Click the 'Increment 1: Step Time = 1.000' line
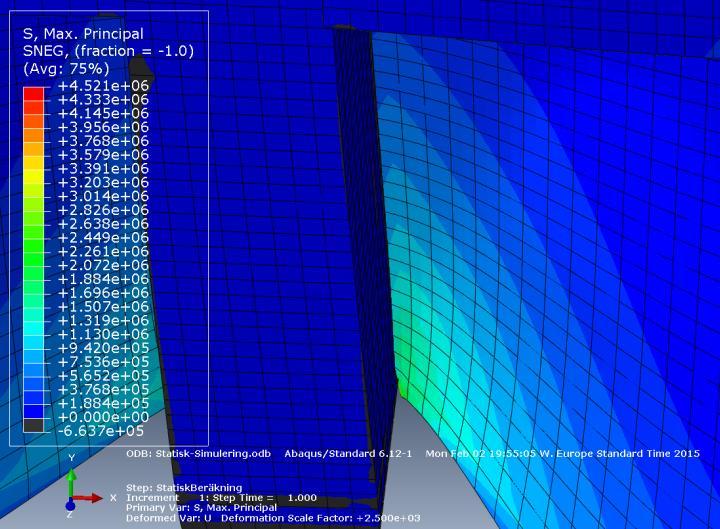Screen dimensions: 720x529 [221, 498]
